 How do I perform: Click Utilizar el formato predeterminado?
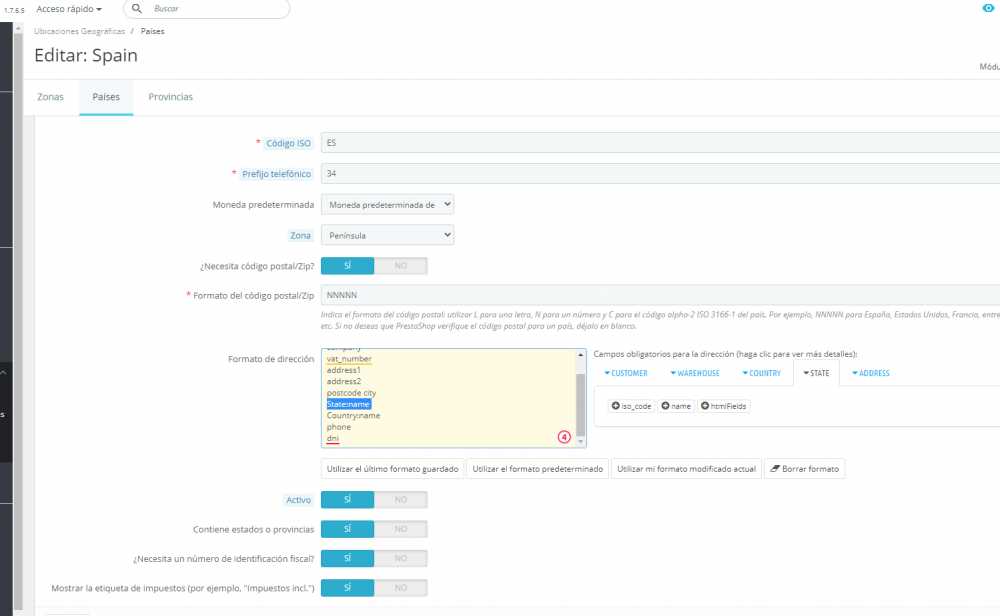pyautogui.click(x=537, y=468)
